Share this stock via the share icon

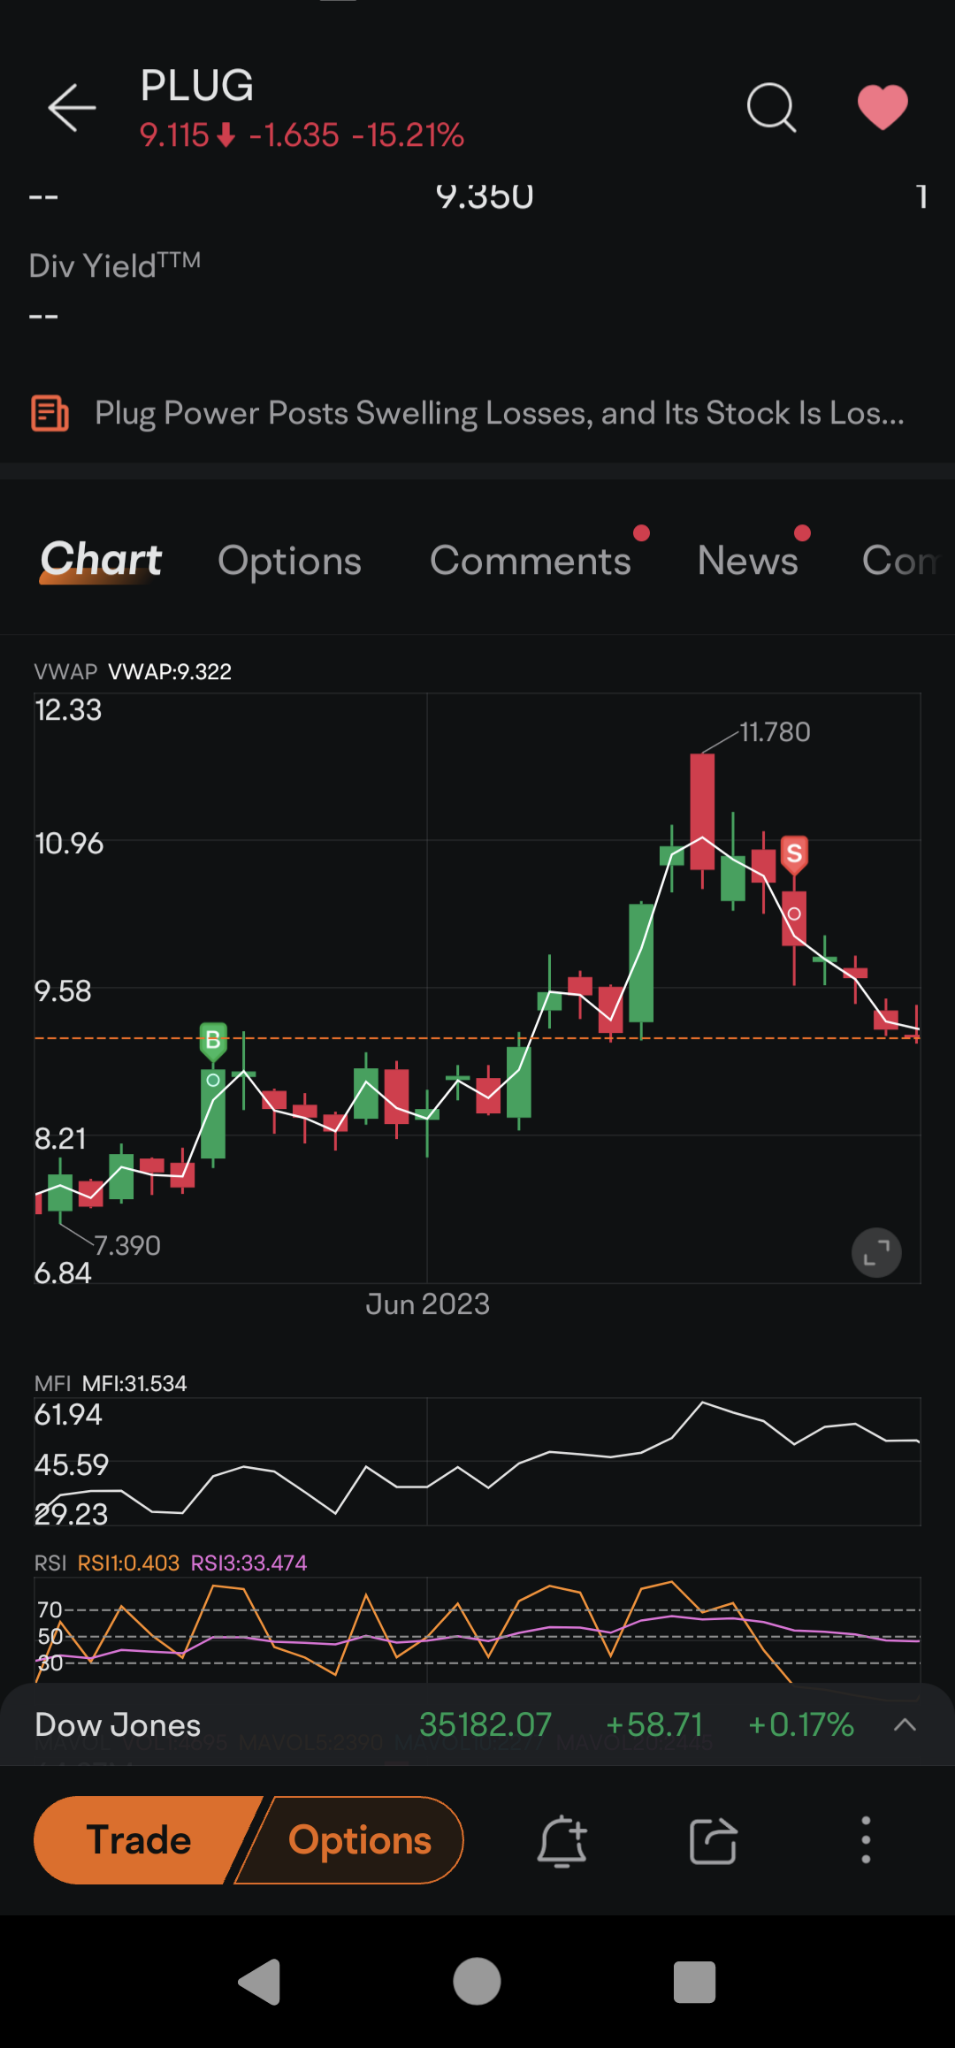coord(714,1840)
